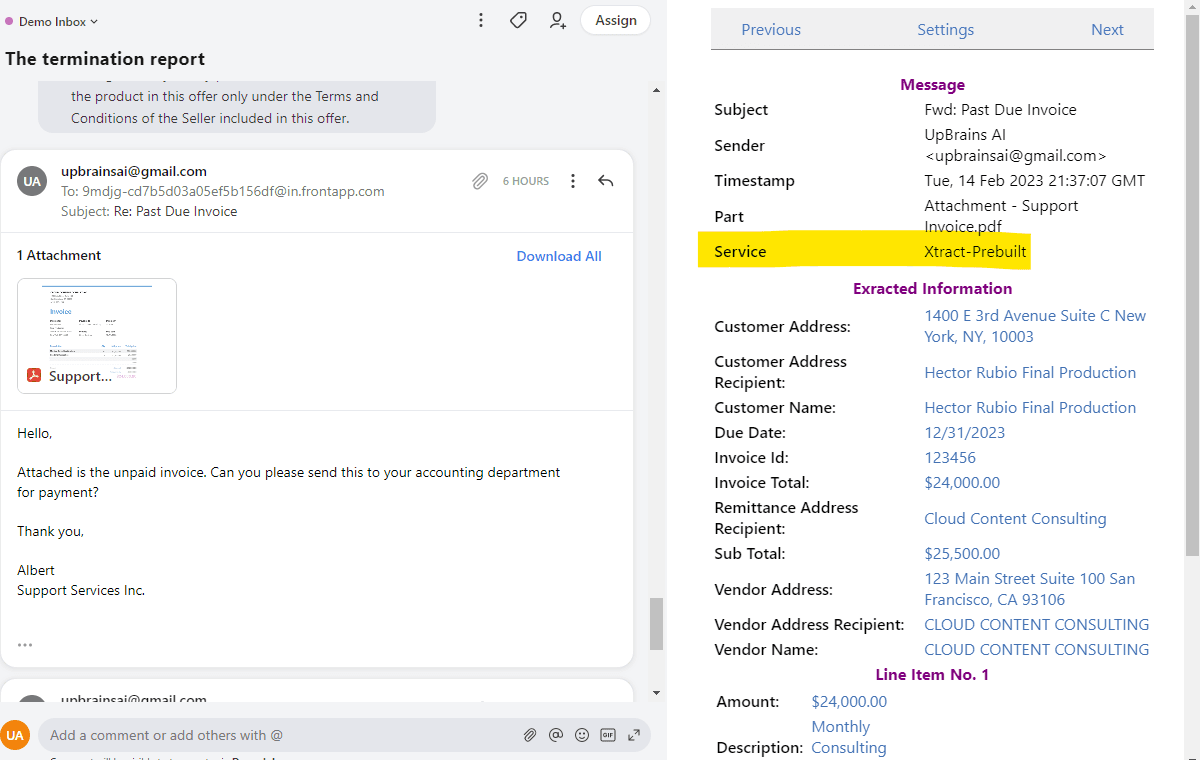Click the sender email upbrainsai@gmail.com
Viewport: 1200px width, 760px height.
point(134,172)
